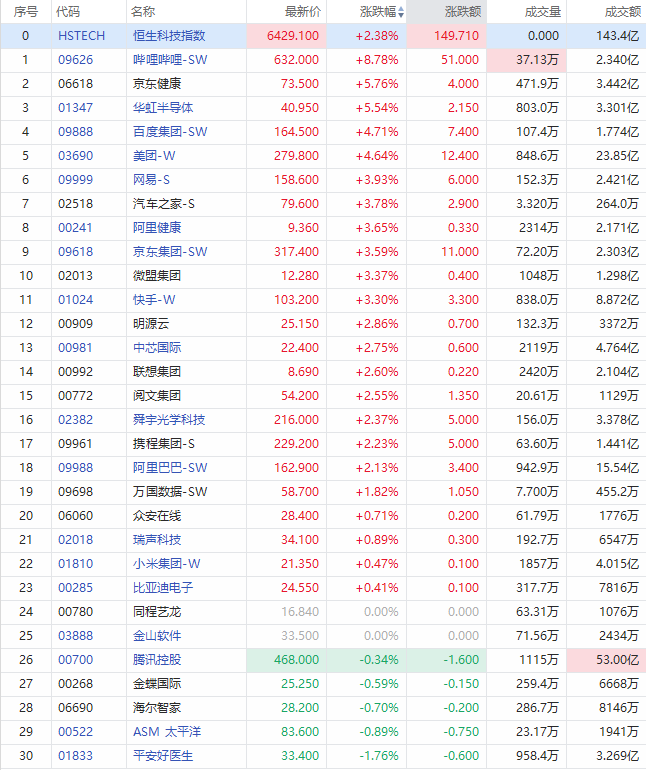Select 海尔智家 stock name
The width and height of the screenshot is (646, 770).
pyautogui.click(x=157, y=708)
